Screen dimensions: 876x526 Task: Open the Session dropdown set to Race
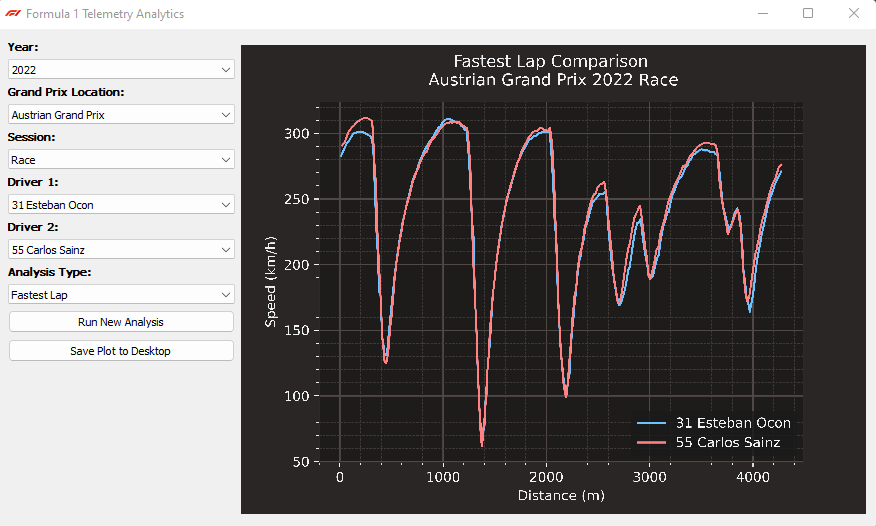(x=121, y=160)
